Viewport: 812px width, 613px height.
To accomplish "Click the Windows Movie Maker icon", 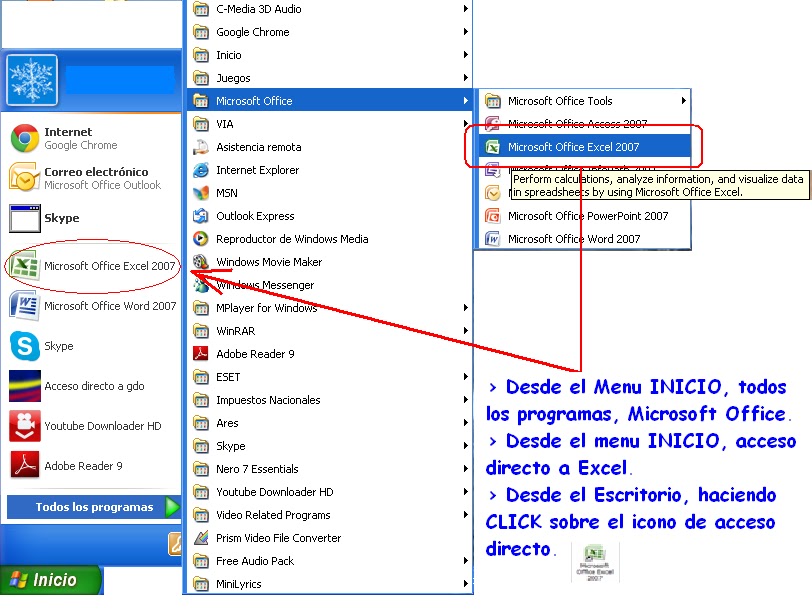I will tap(200, 262).
